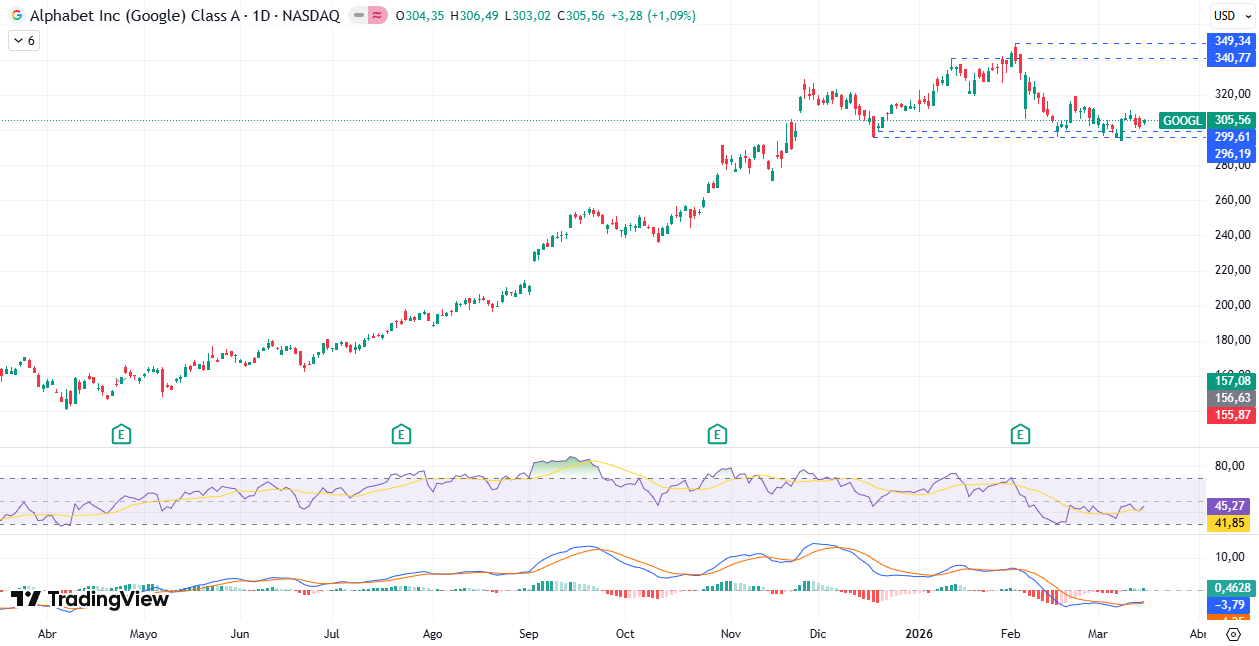Click the 296,19 price level label
The image size is (1259, 646).
1233,154
